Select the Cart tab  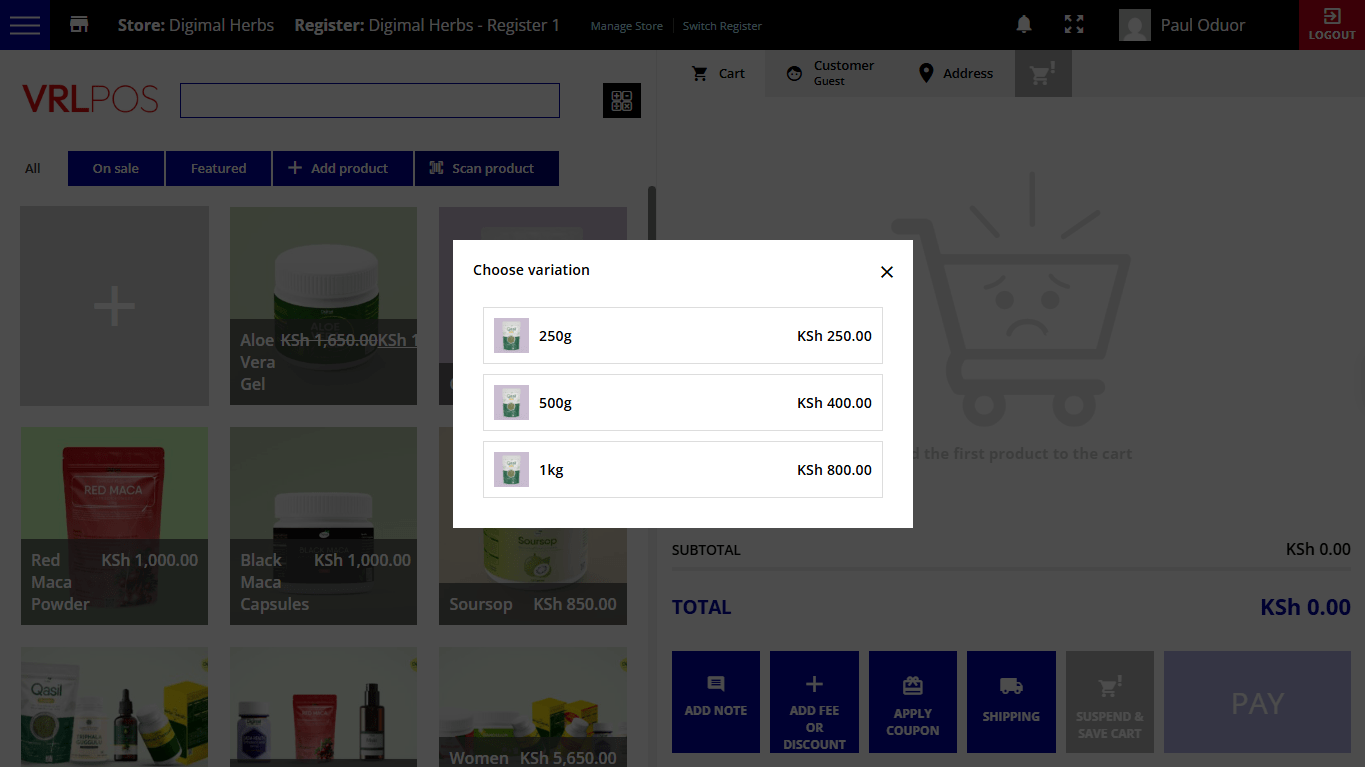(719, 73)
